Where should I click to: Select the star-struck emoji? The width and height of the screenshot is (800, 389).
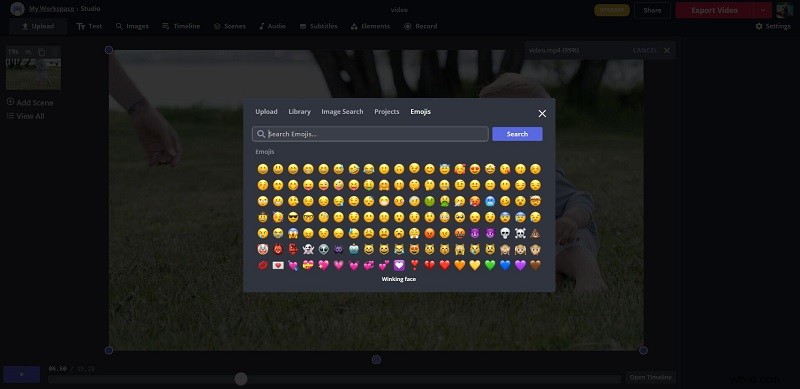click(x=490, y=169)
